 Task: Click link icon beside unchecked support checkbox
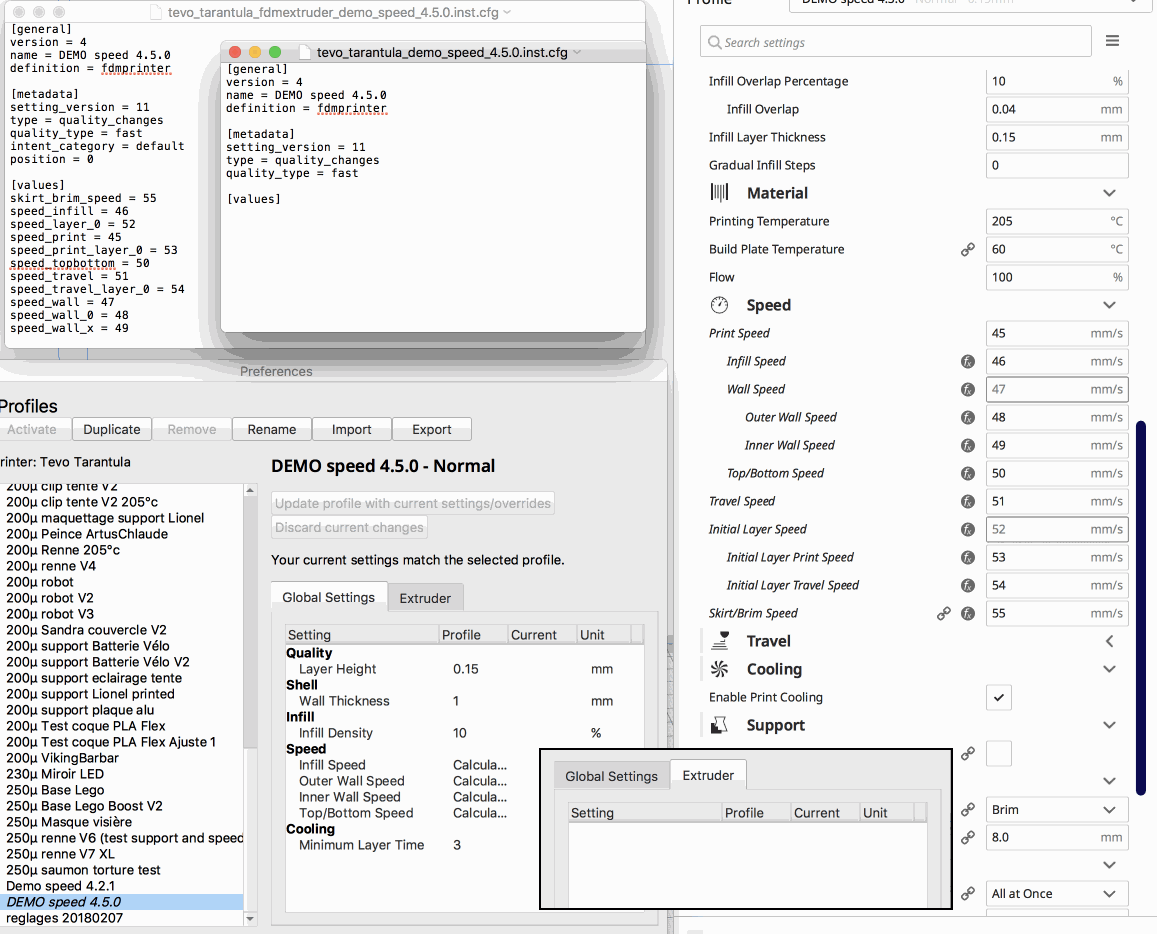pyautogui.click(x=967, y=754)
